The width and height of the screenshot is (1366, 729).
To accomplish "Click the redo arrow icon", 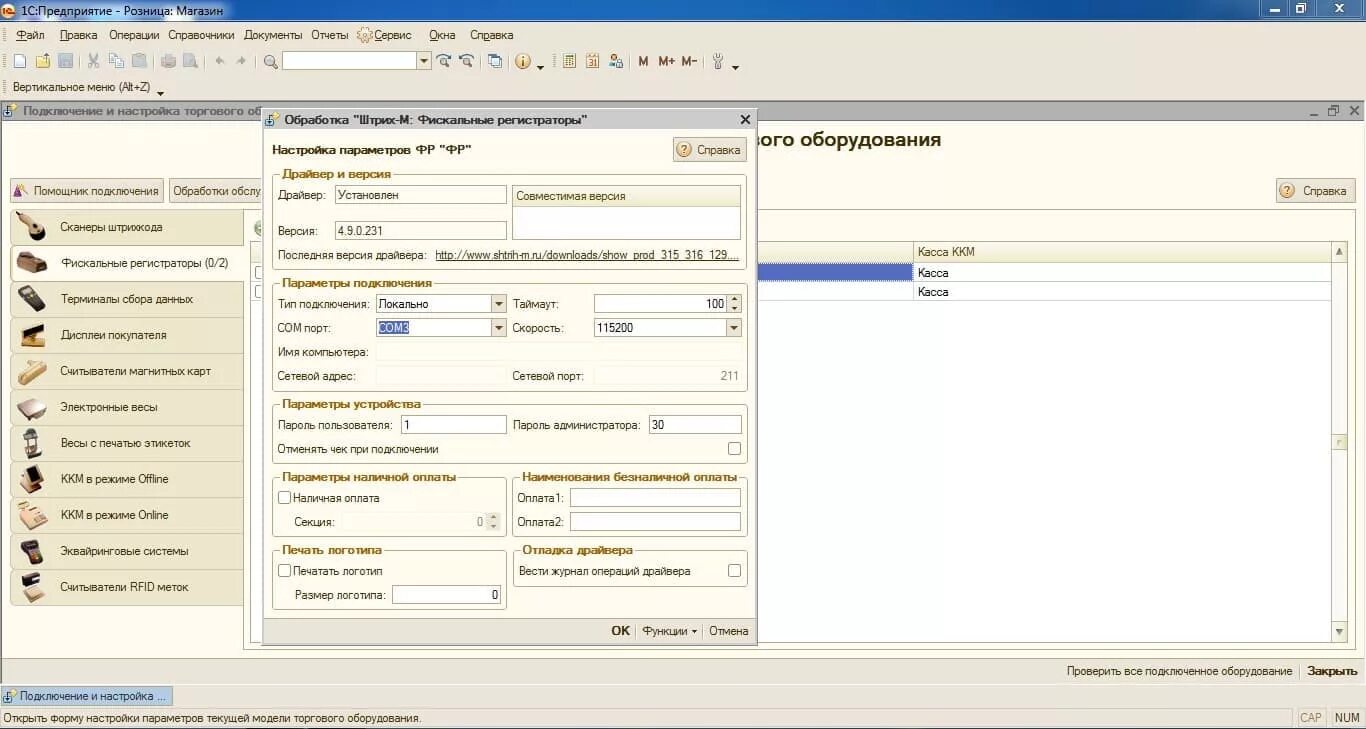I will 241,61.
